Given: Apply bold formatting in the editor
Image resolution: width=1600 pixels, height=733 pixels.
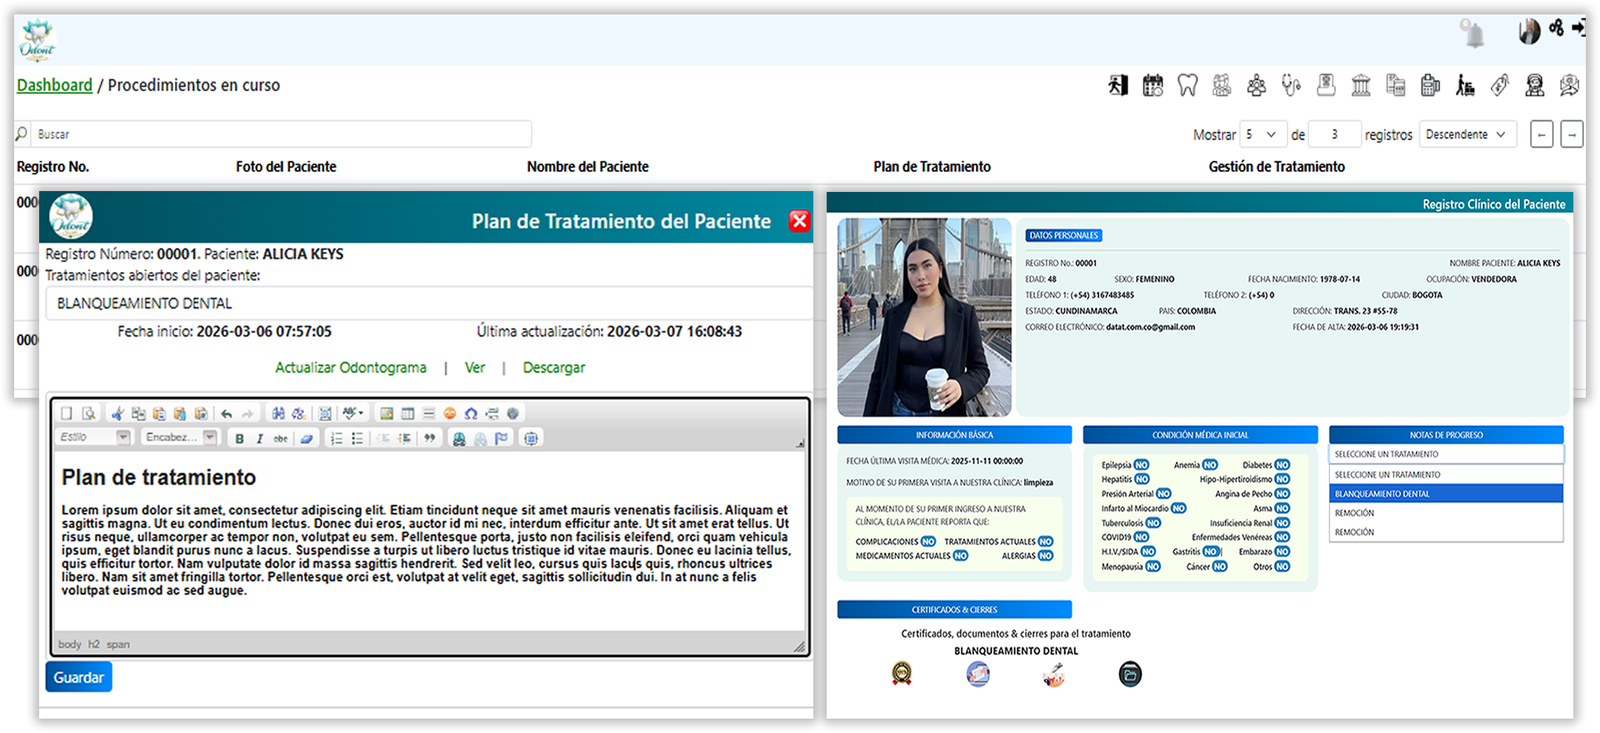Looking at the screenshot, I should [239, 438].
